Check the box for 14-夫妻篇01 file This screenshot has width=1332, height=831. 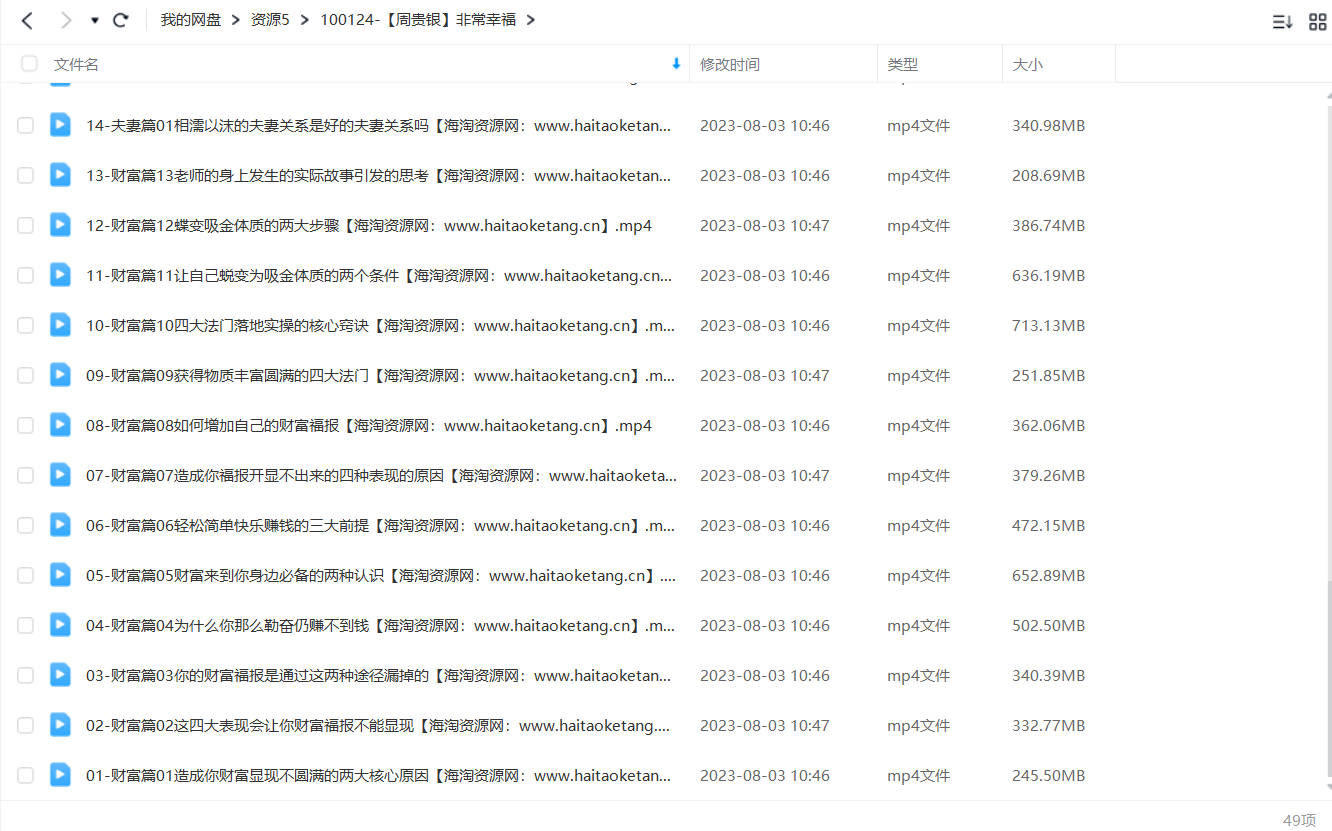click(x=25, y=125)
